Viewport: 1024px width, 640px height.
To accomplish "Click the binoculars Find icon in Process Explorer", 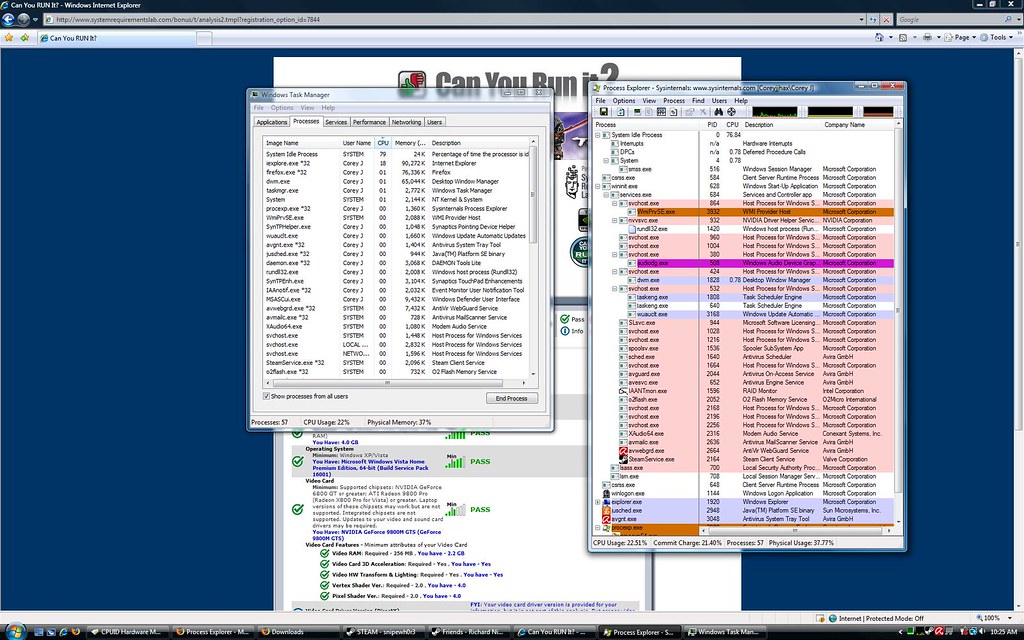I will tap(718, 112).
